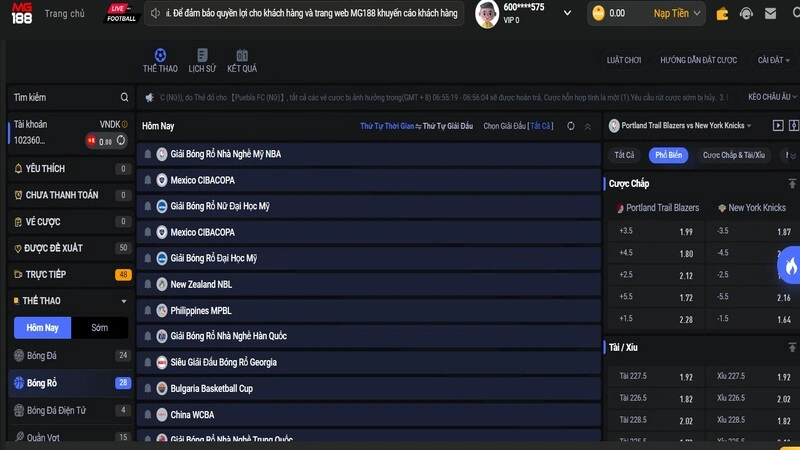Toggle bell for Siêu Giải Đấu Bóng Rổ Georgia

147,362
